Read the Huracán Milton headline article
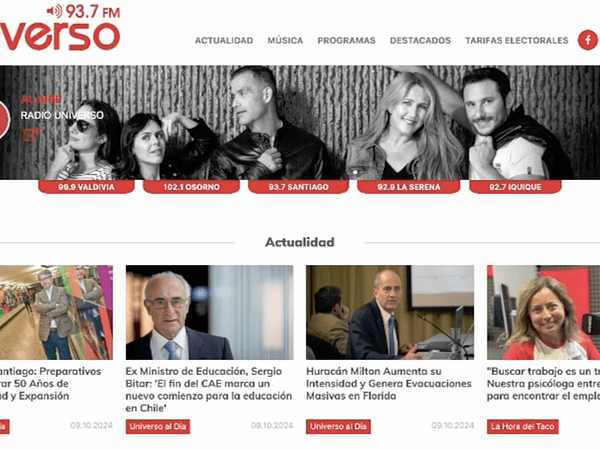 pyautogui.click(x=389, y=383)
